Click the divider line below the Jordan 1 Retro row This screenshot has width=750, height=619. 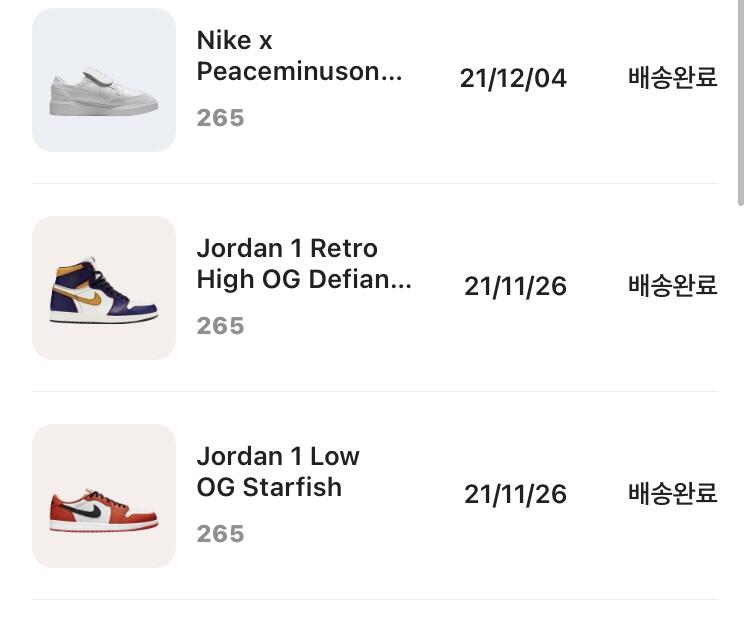375,392
